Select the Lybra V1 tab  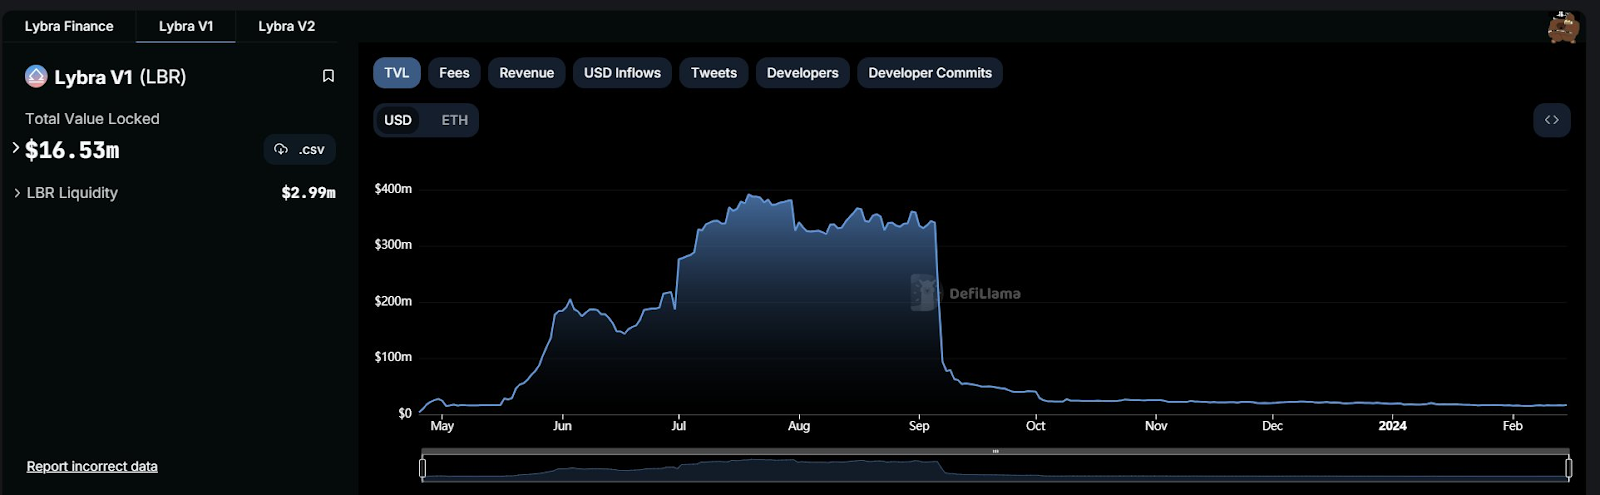(186, 26)
